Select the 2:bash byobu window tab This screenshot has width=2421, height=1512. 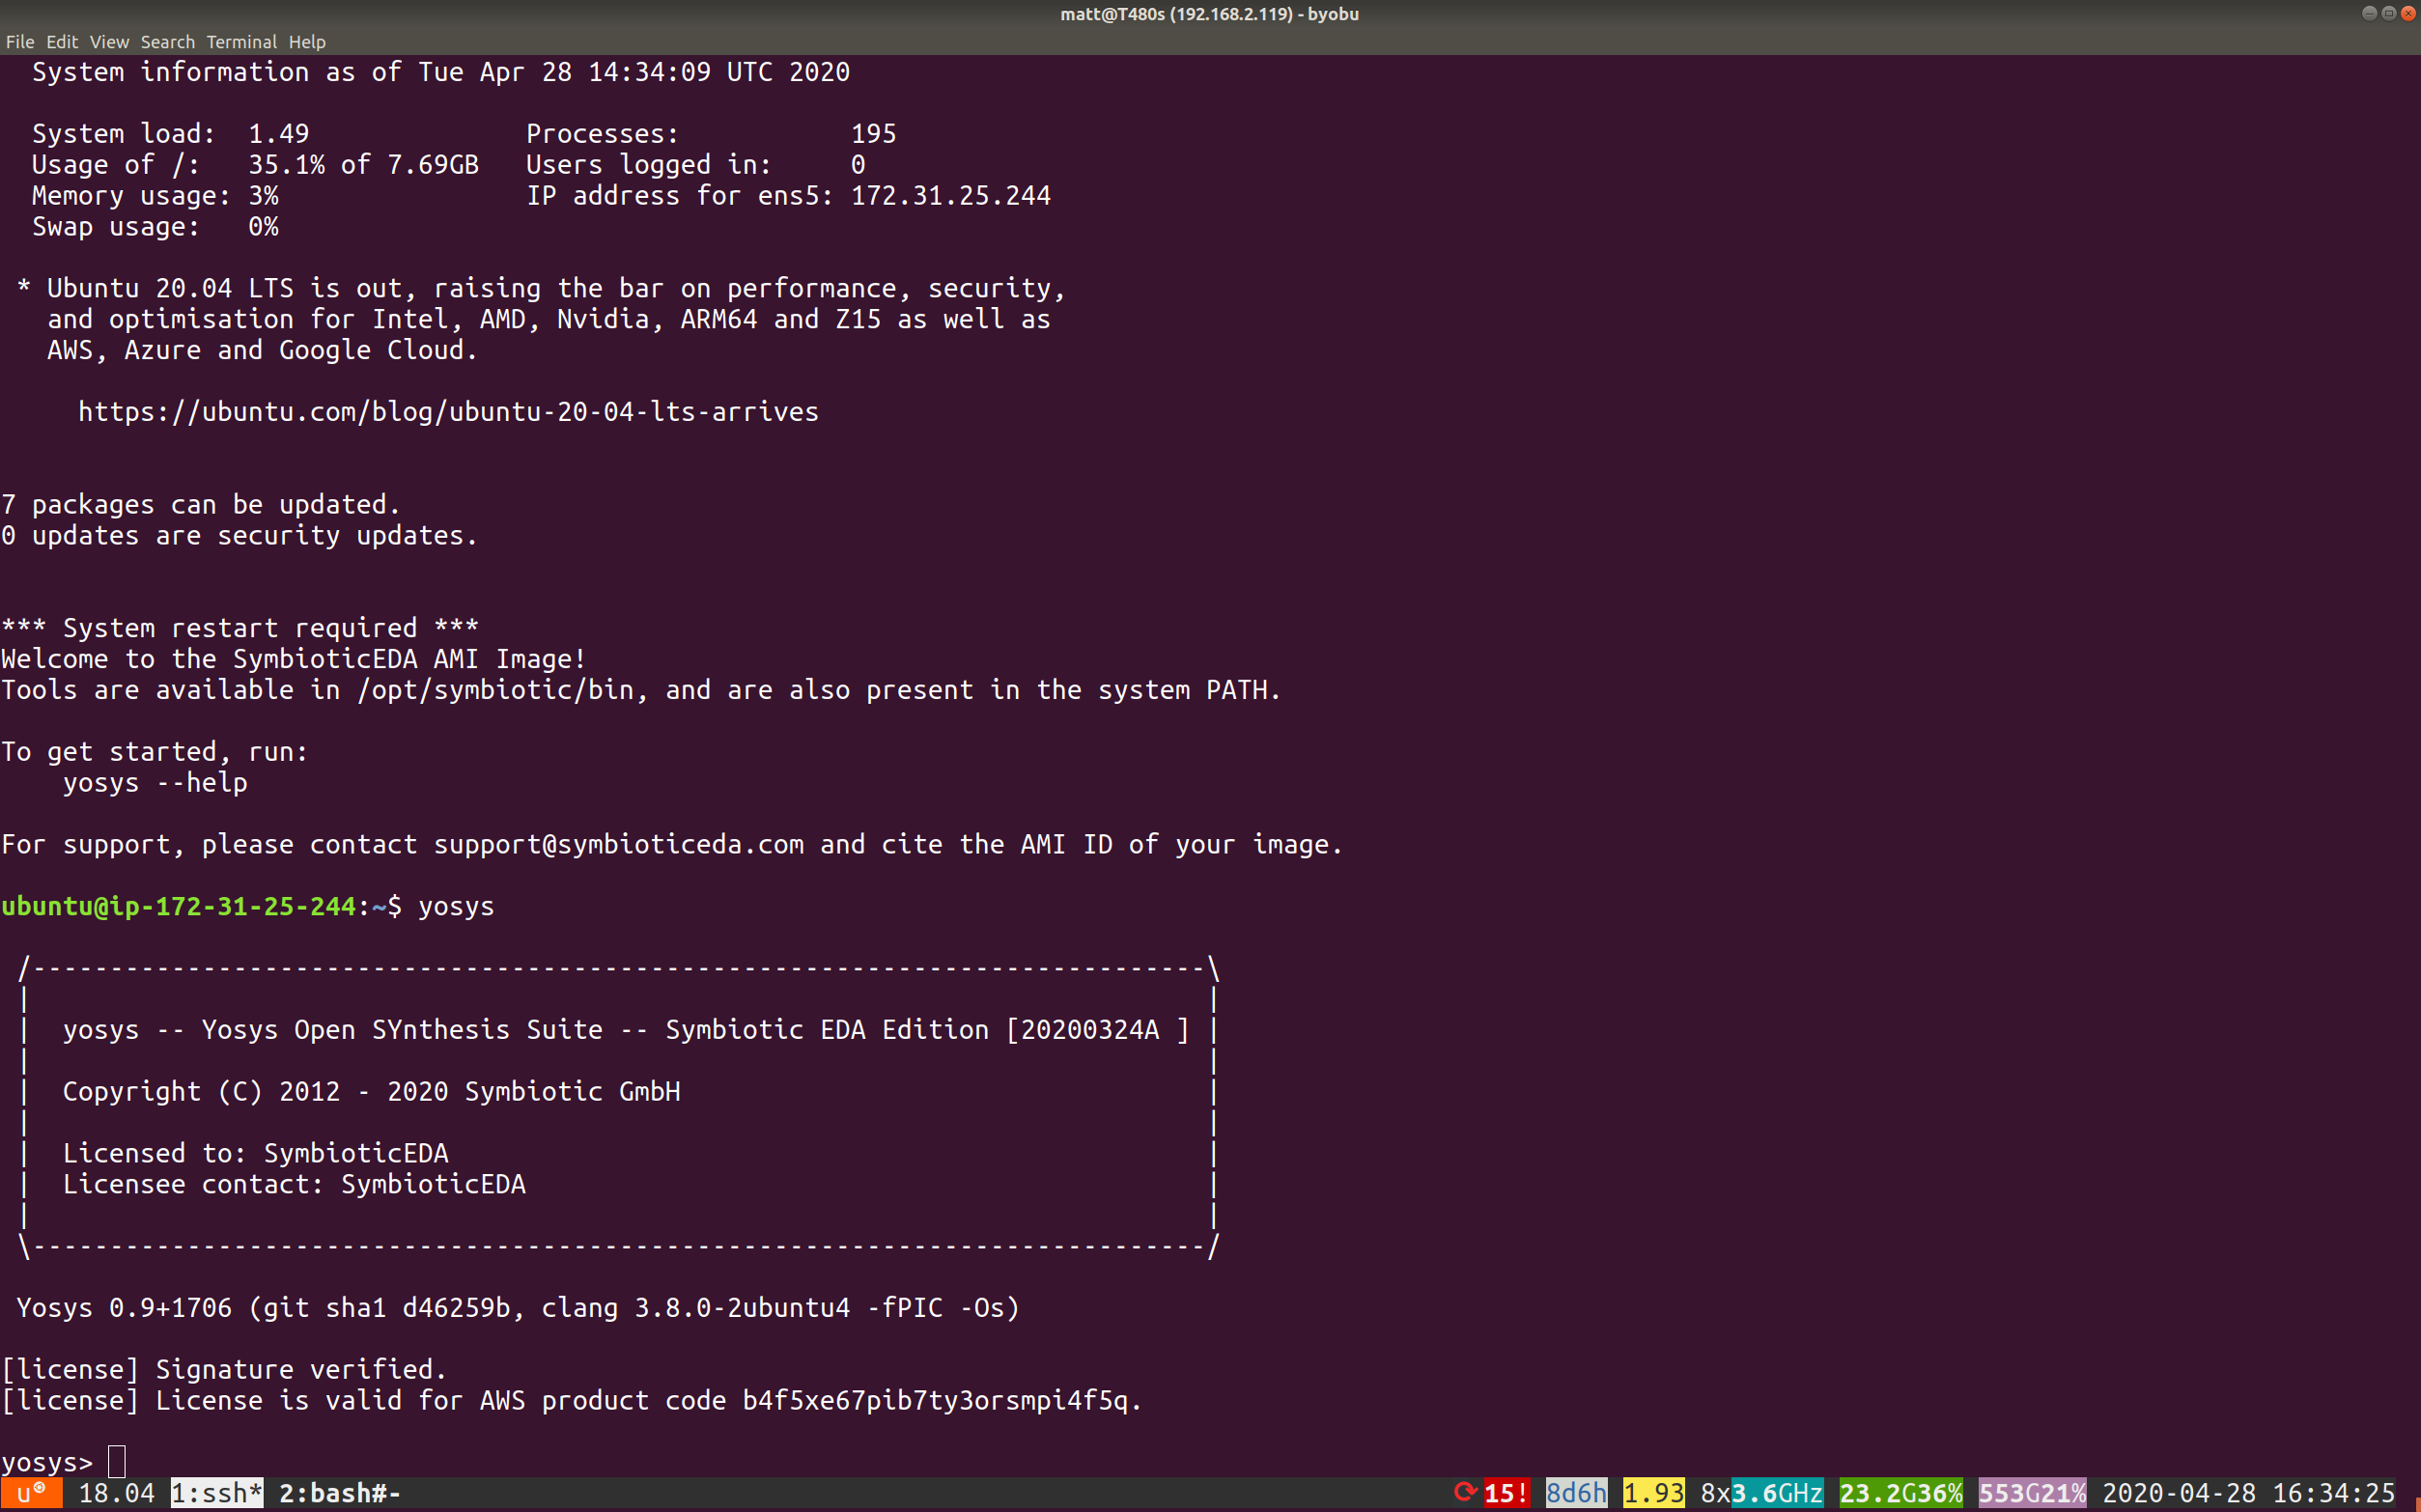point(339,1493)
